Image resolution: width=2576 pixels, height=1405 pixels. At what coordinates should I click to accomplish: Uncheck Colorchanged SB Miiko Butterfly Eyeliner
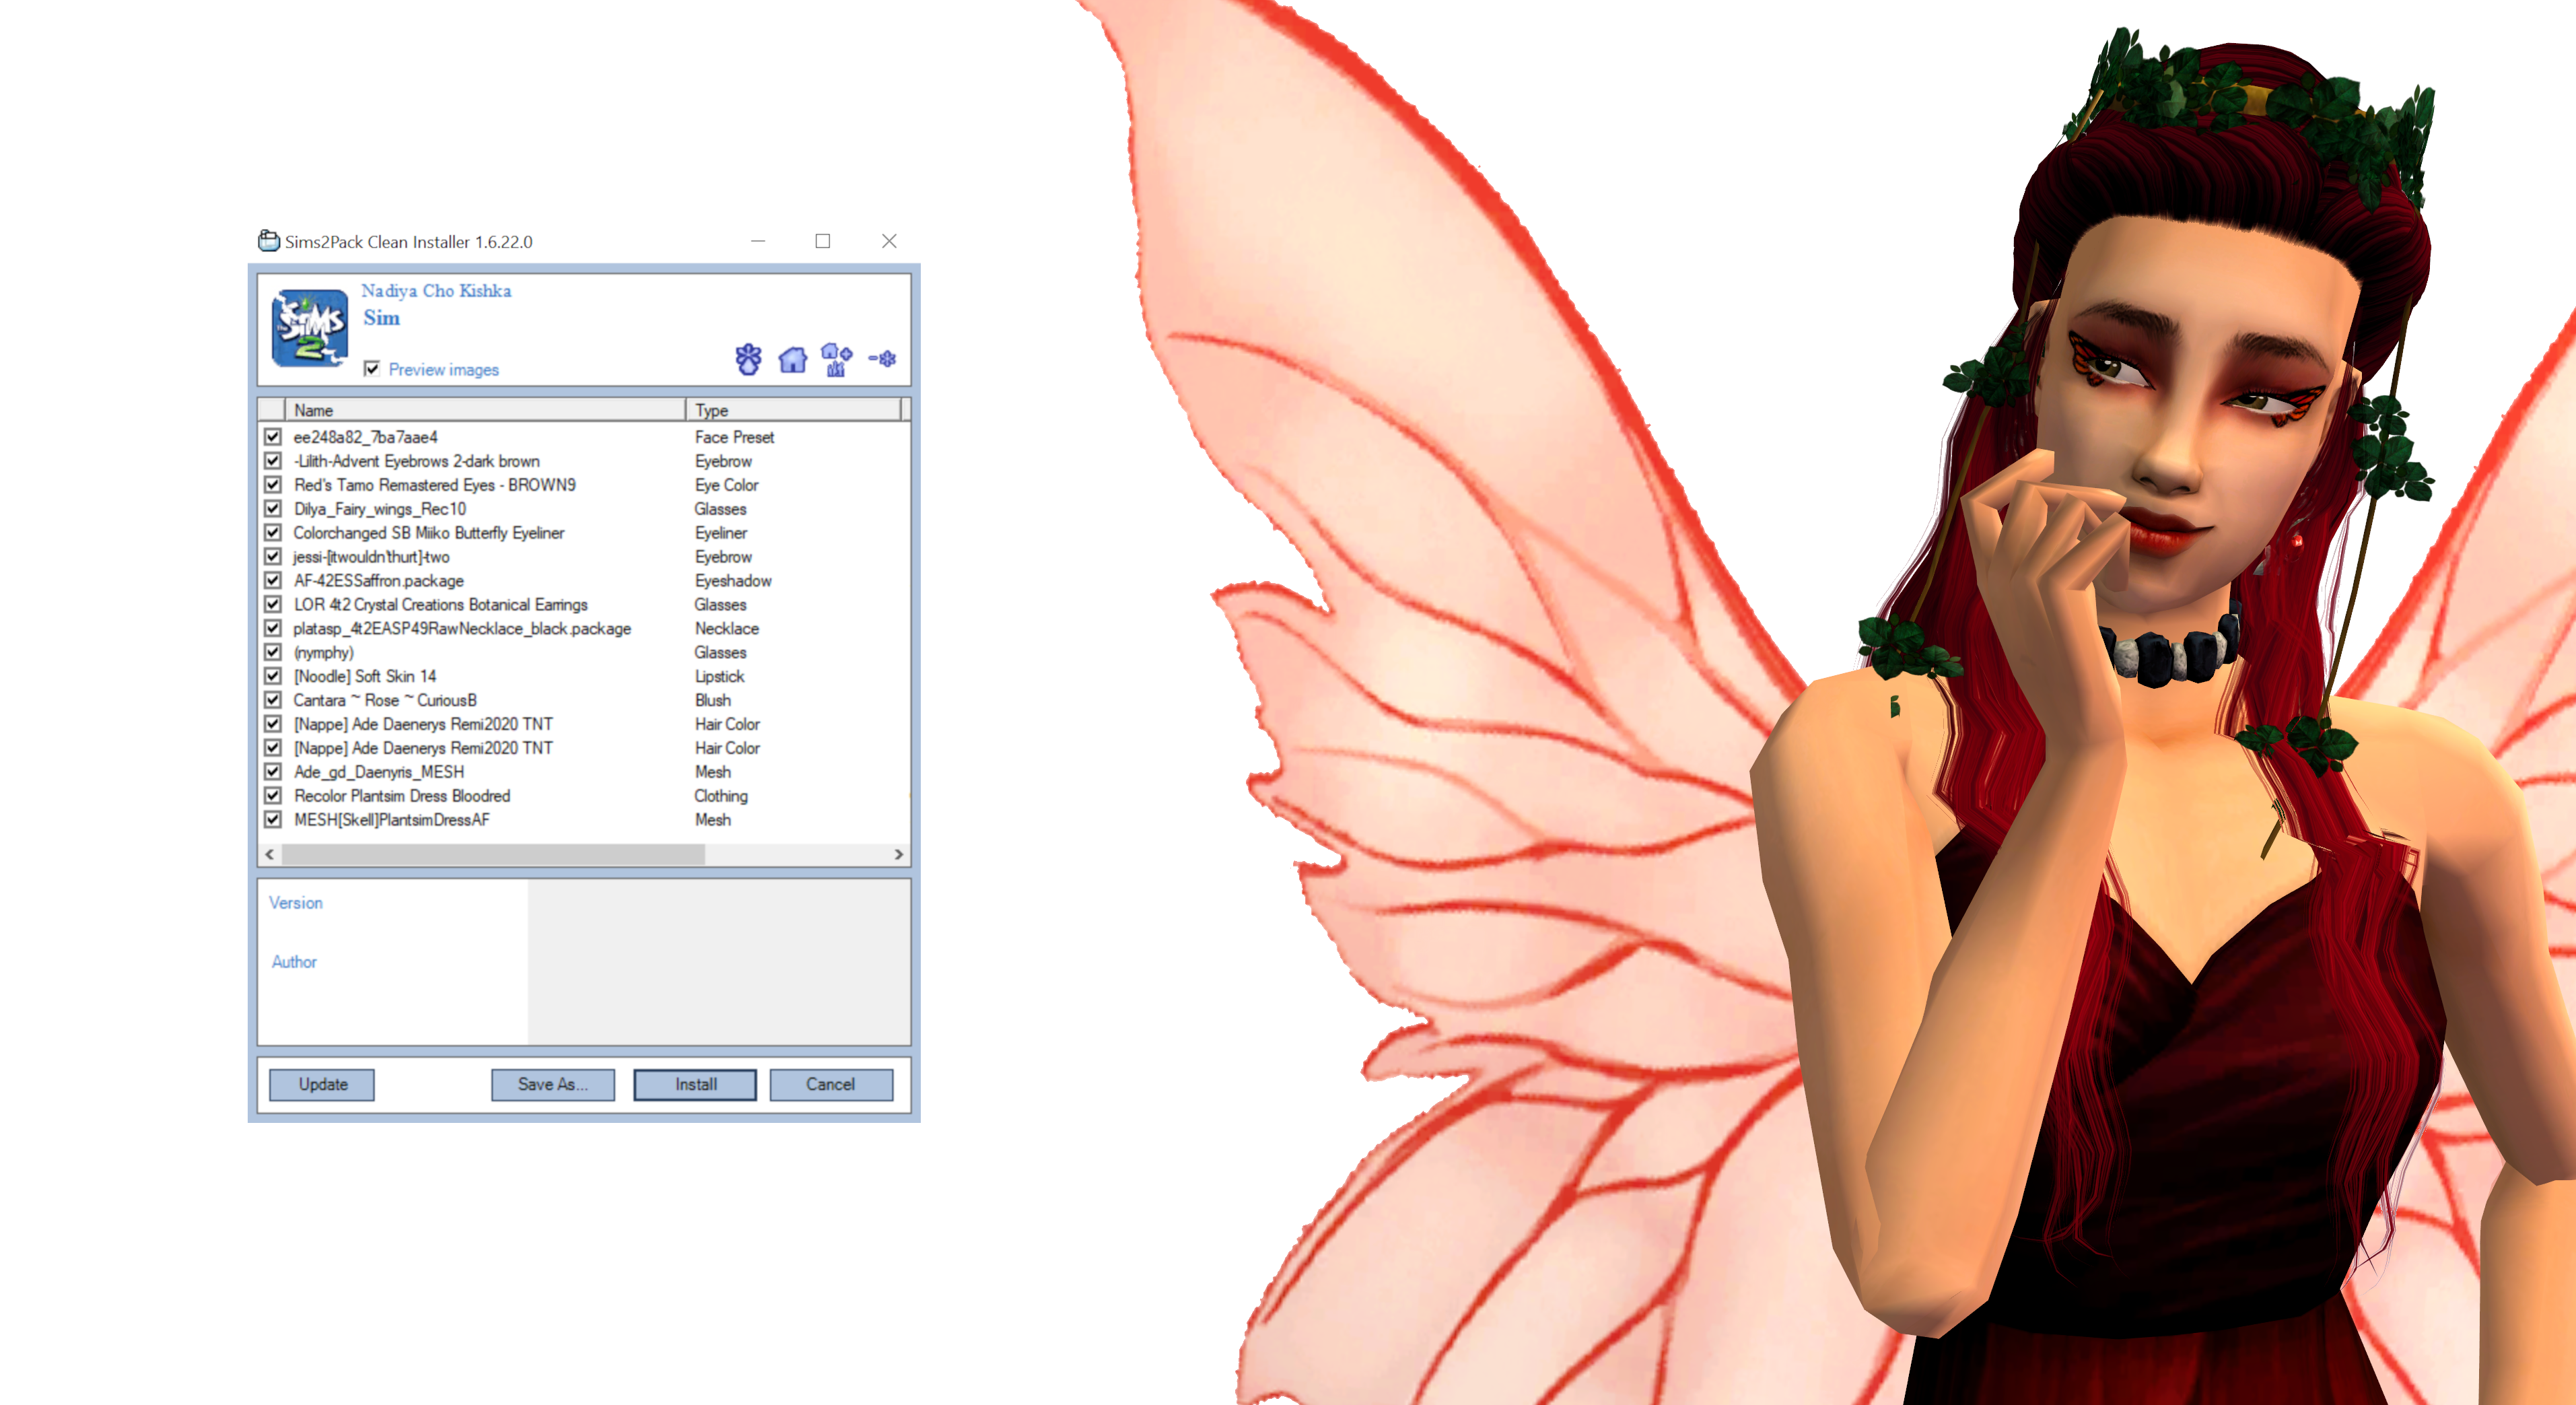click(272, 533)
